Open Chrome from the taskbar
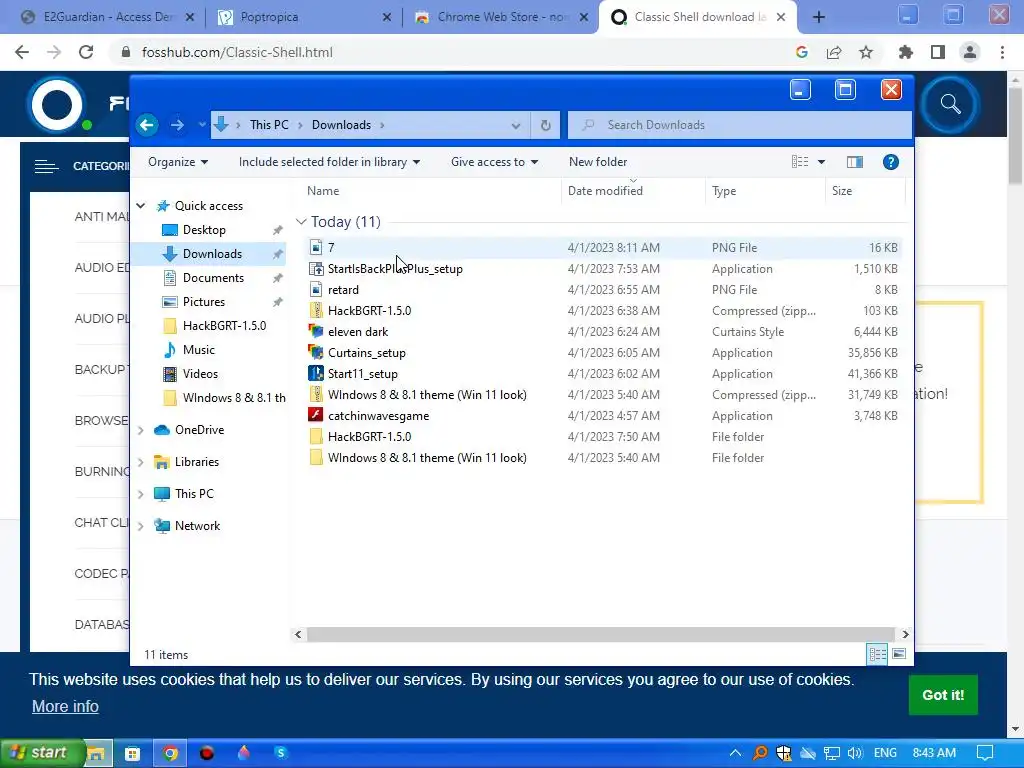 170,754
